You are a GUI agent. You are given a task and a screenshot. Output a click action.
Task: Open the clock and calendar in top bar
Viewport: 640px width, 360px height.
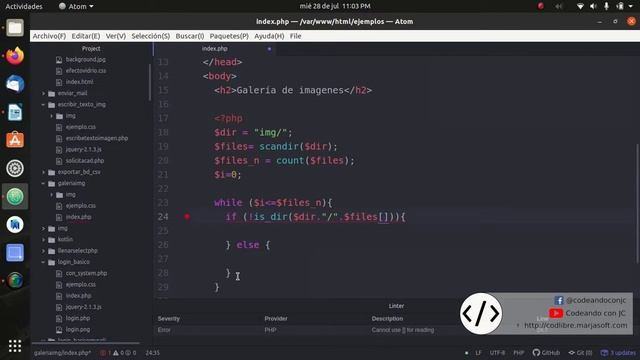pos(335,6)
